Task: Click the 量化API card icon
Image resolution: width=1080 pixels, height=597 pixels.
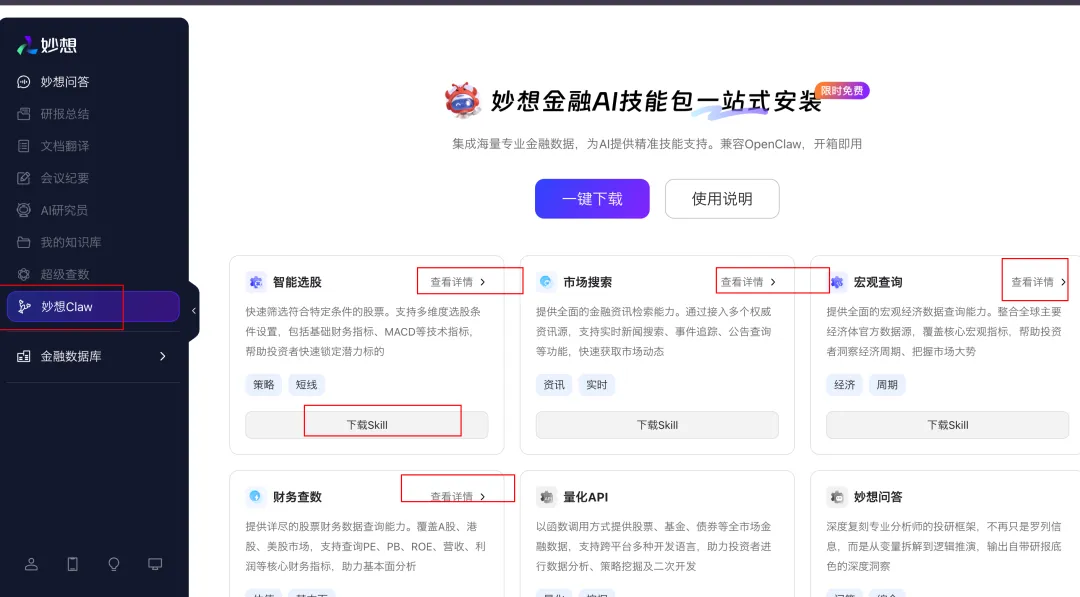Action: [x=546, y=496]
